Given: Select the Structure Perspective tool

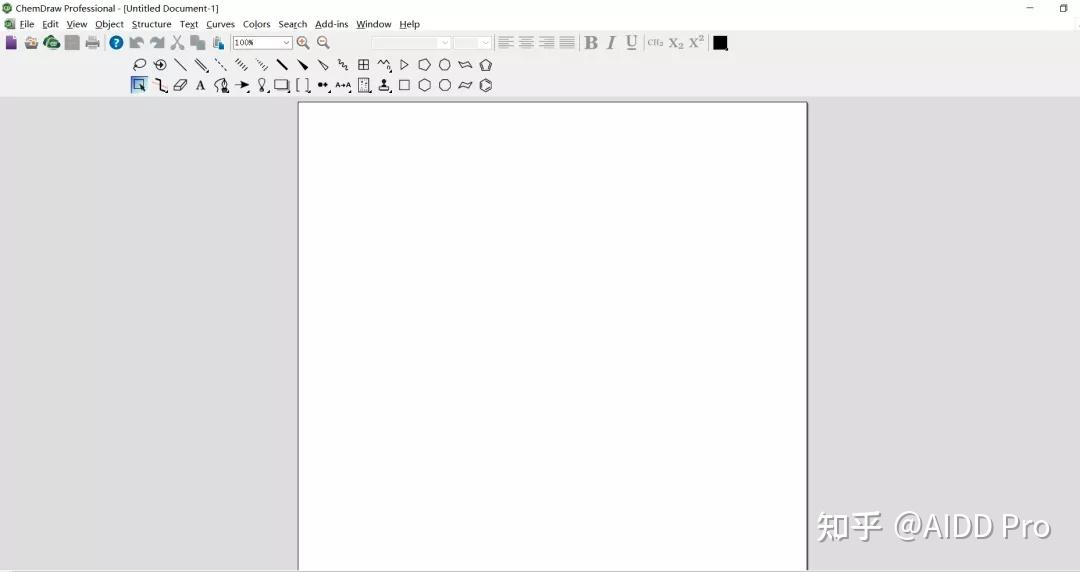Looking at the screenshot, I should [160, 65].
